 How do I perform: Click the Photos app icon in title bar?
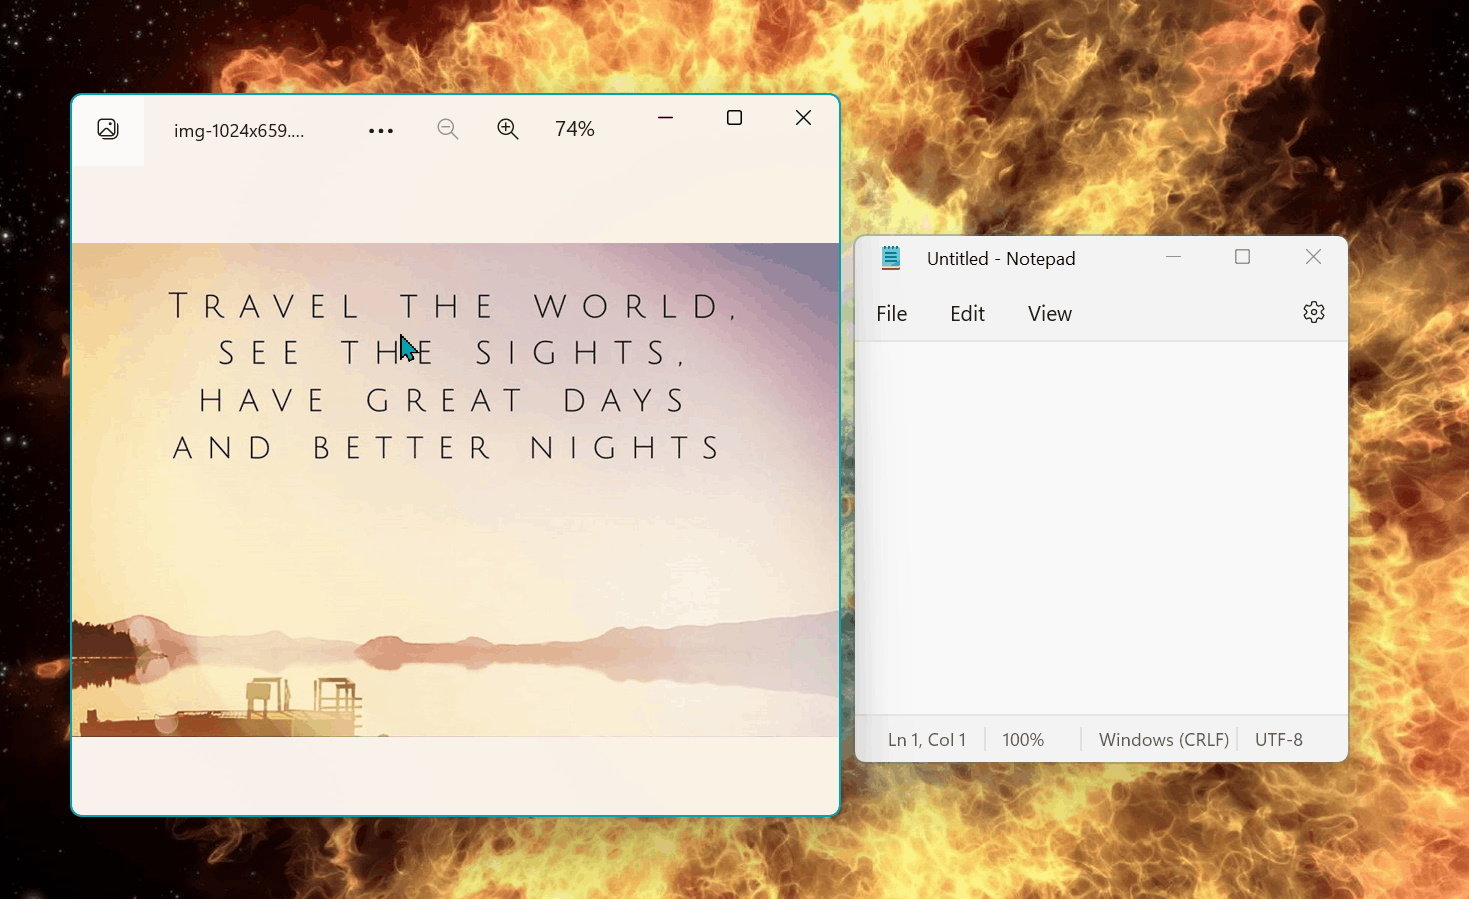(108, 129)
